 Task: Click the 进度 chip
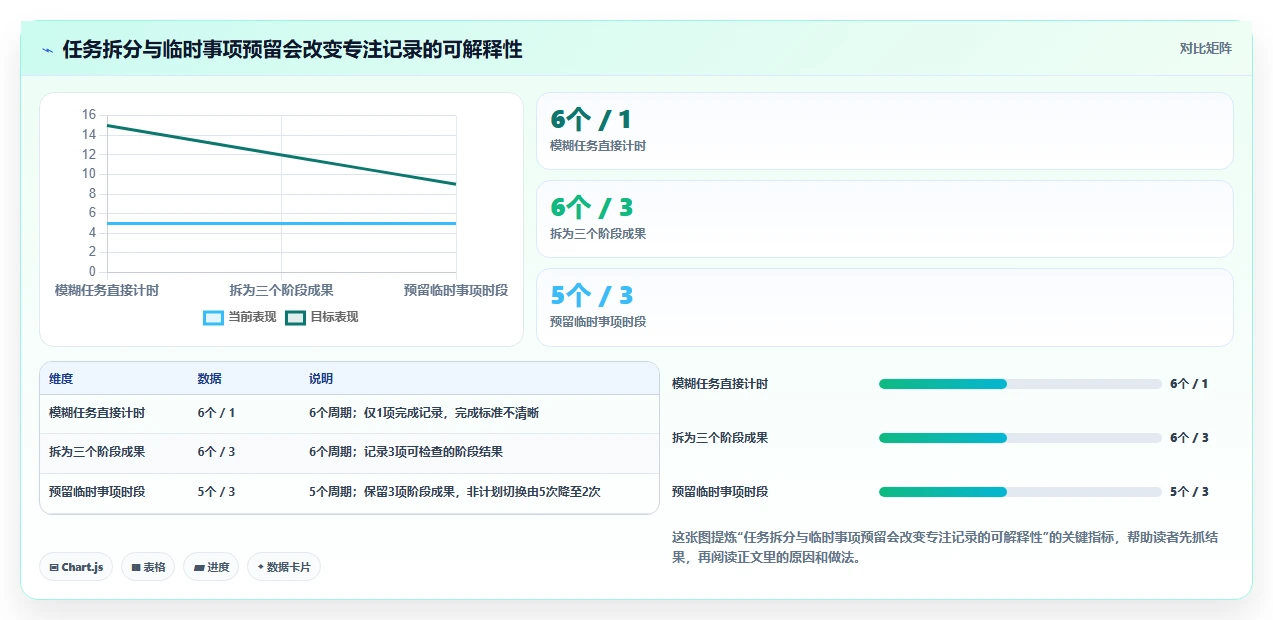(x=211, y=567)
